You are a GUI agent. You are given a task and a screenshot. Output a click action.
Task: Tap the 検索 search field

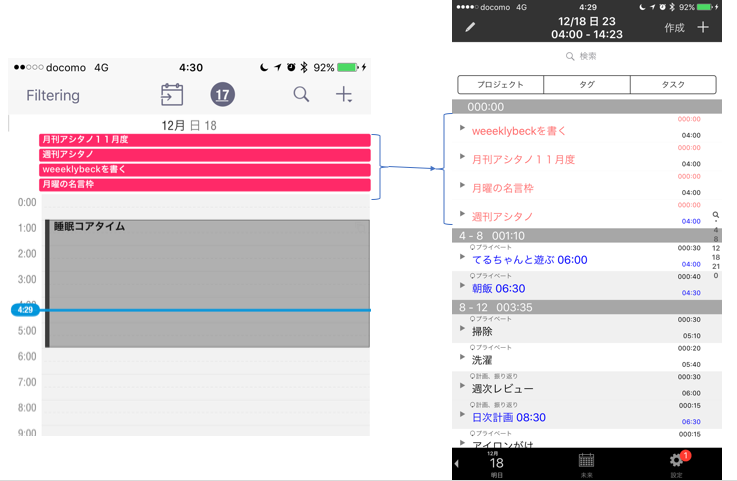click(x=586, y=57)
